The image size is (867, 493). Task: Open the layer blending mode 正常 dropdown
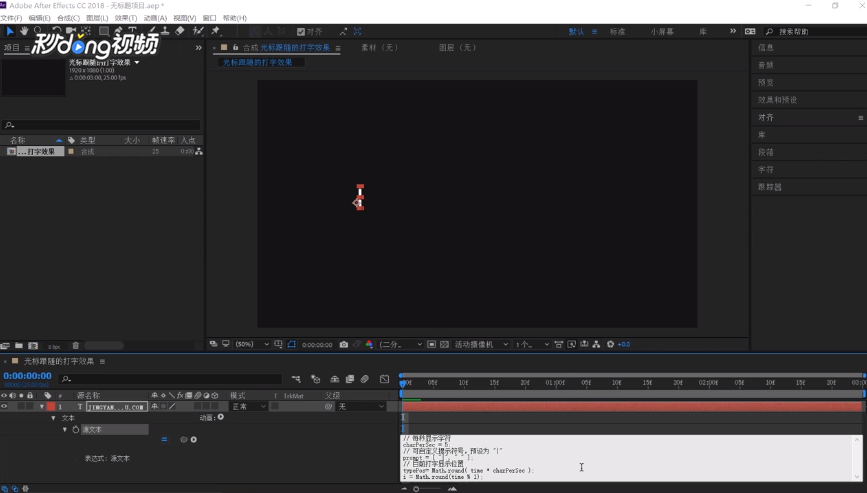point(249,407)
